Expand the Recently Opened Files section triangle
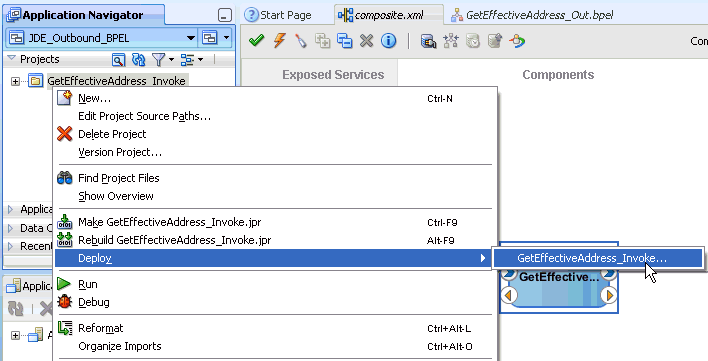 click(11, 246)
